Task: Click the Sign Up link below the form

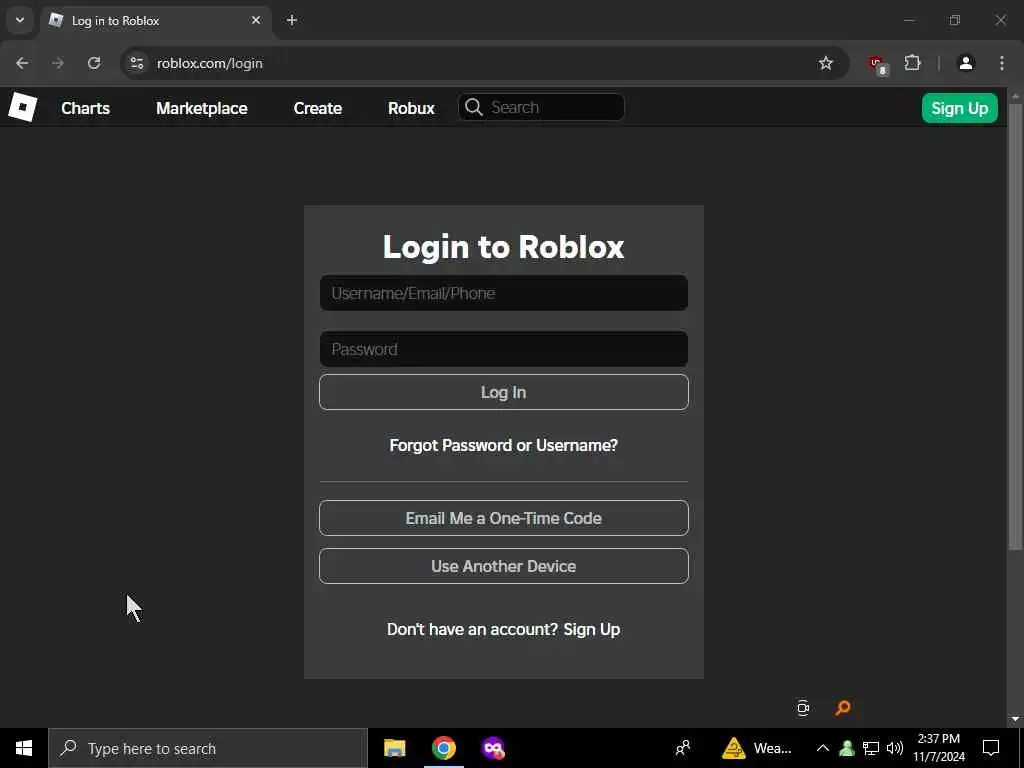Action: [592, 630]
